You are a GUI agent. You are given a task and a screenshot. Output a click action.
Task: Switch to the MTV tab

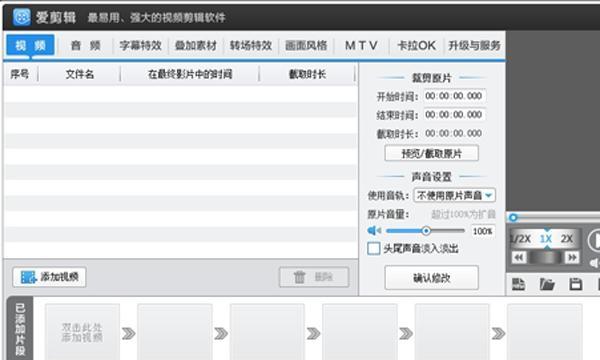tap(361, 46)
